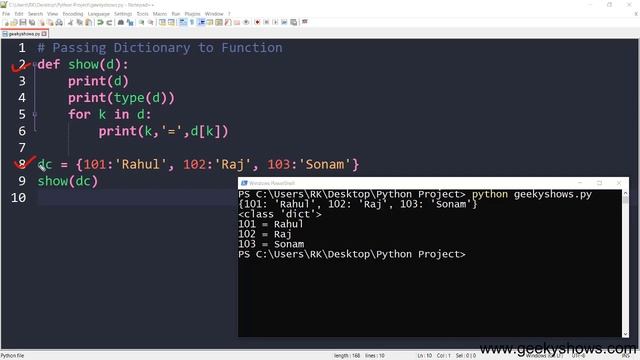Undo the last edit via green arrow

[x=100, y=22]
